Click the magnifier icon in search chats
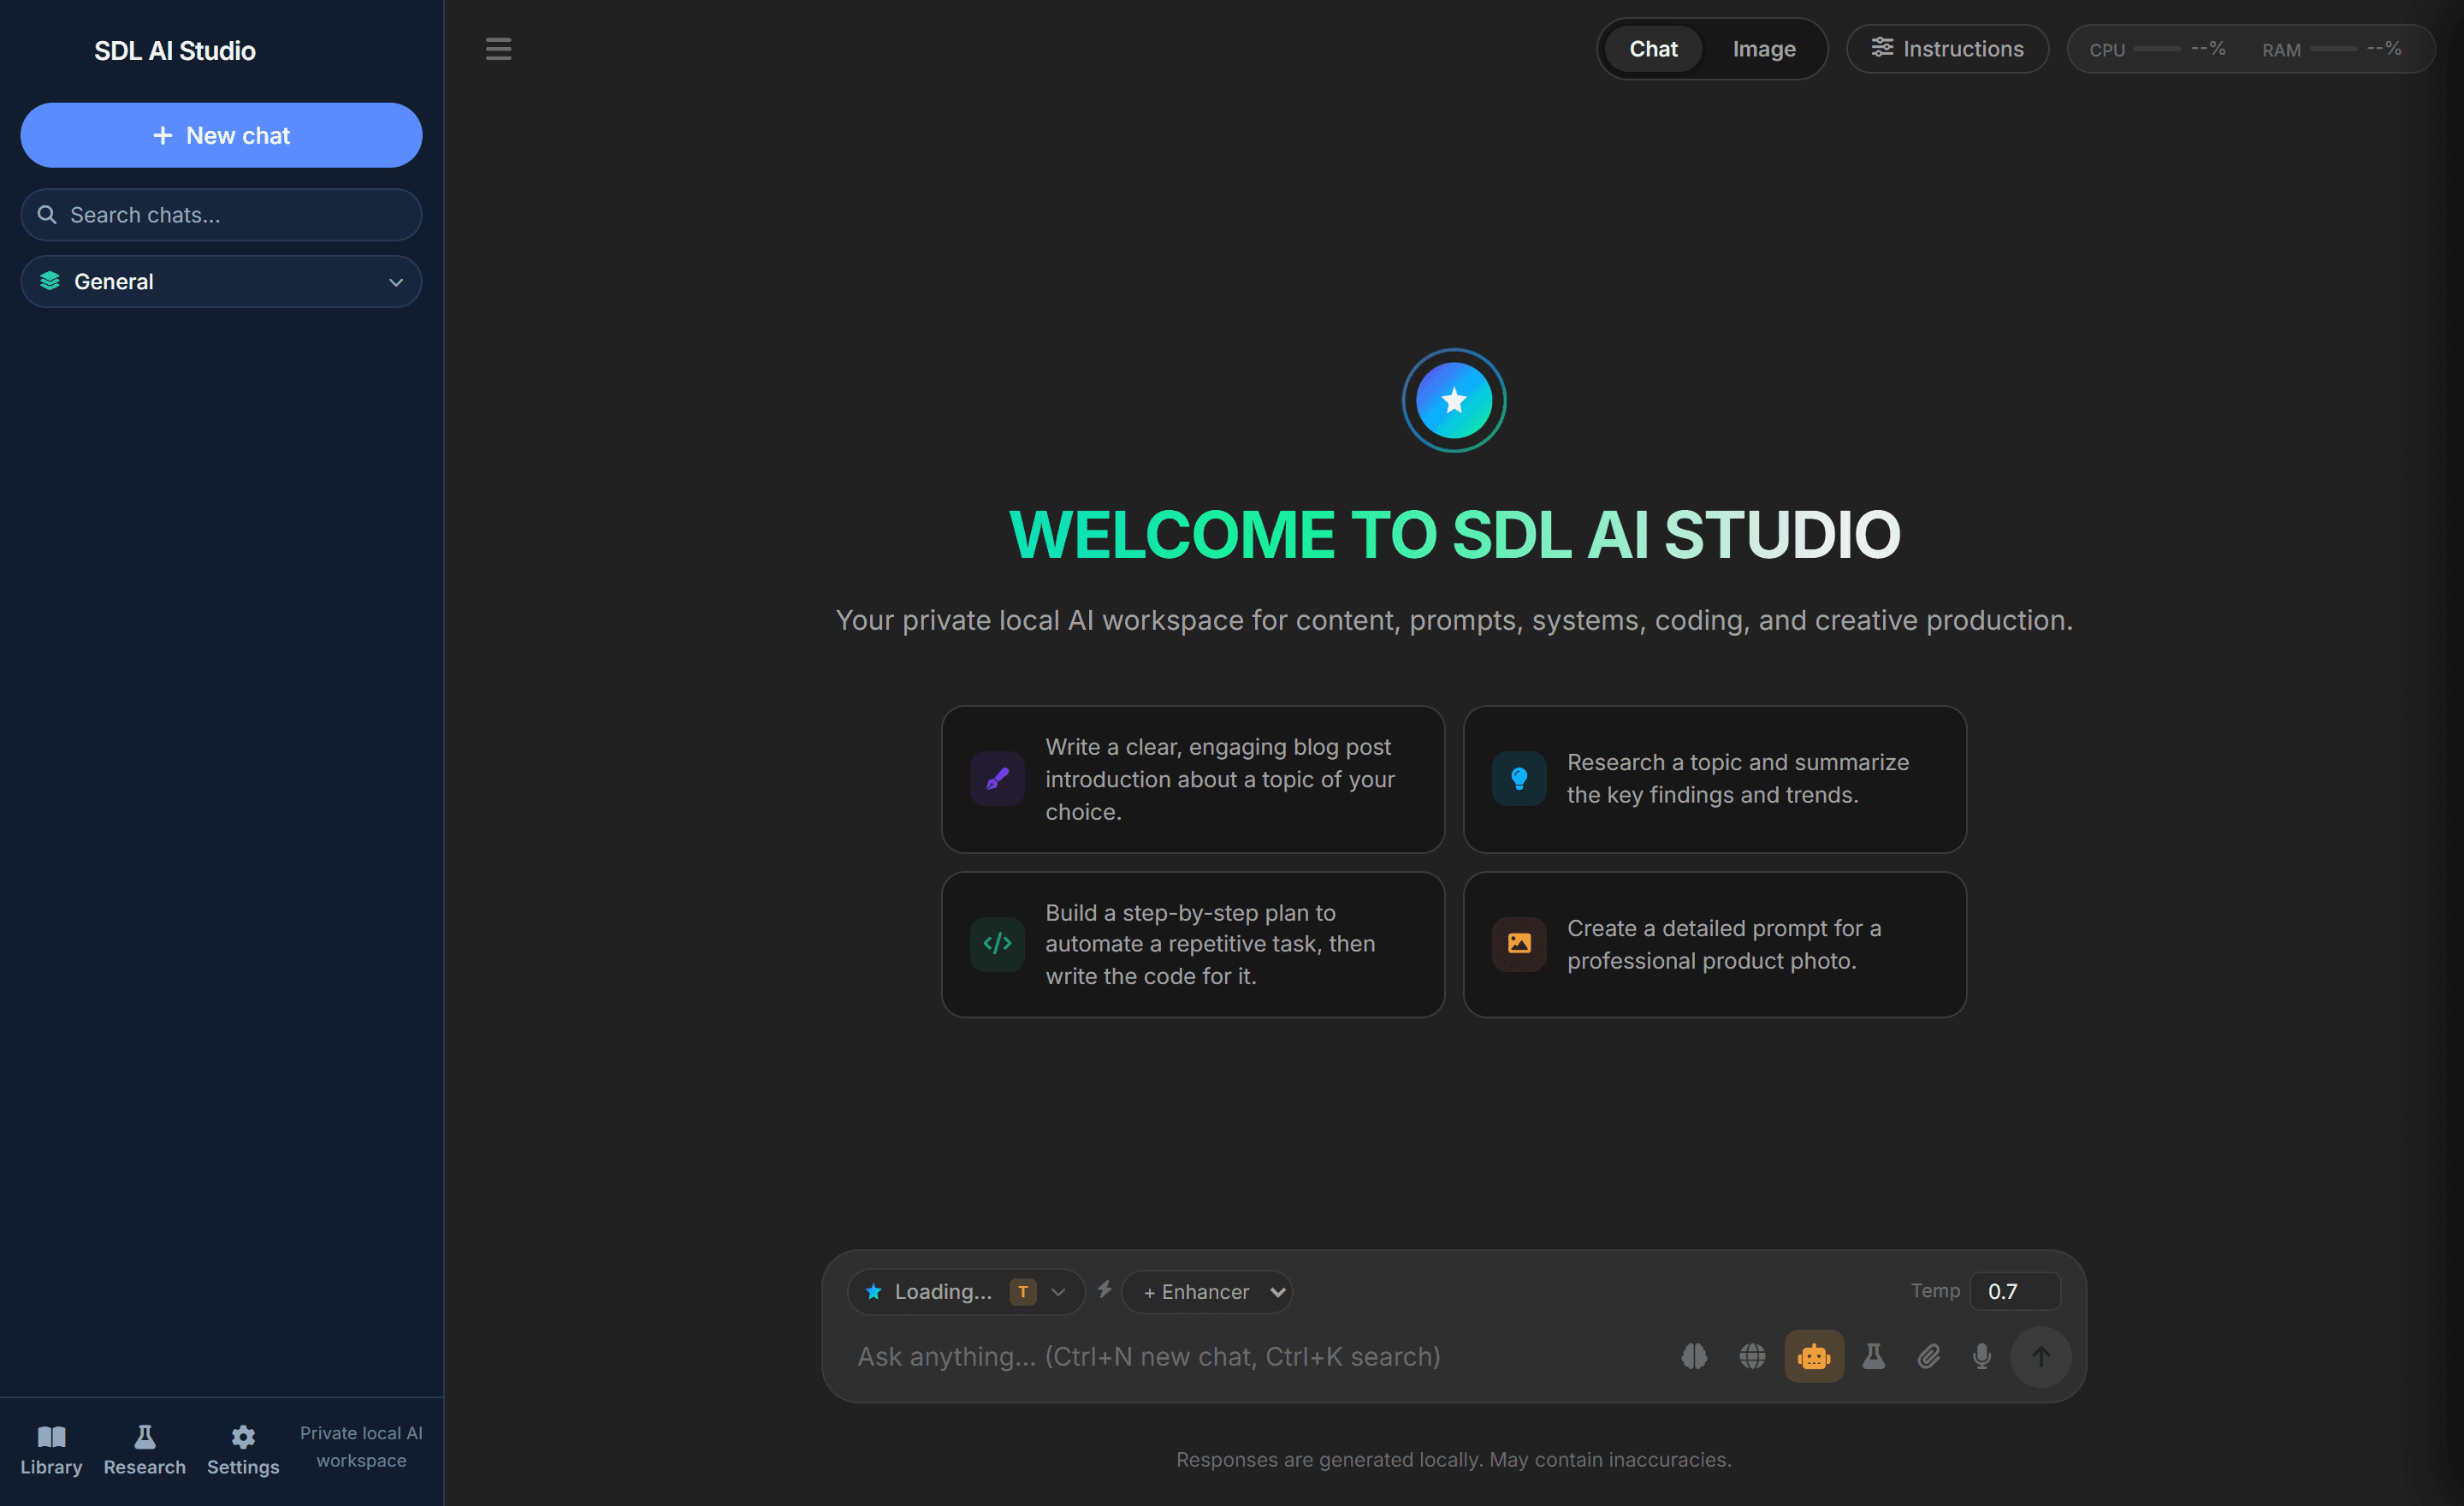 [x=46, y=214]
